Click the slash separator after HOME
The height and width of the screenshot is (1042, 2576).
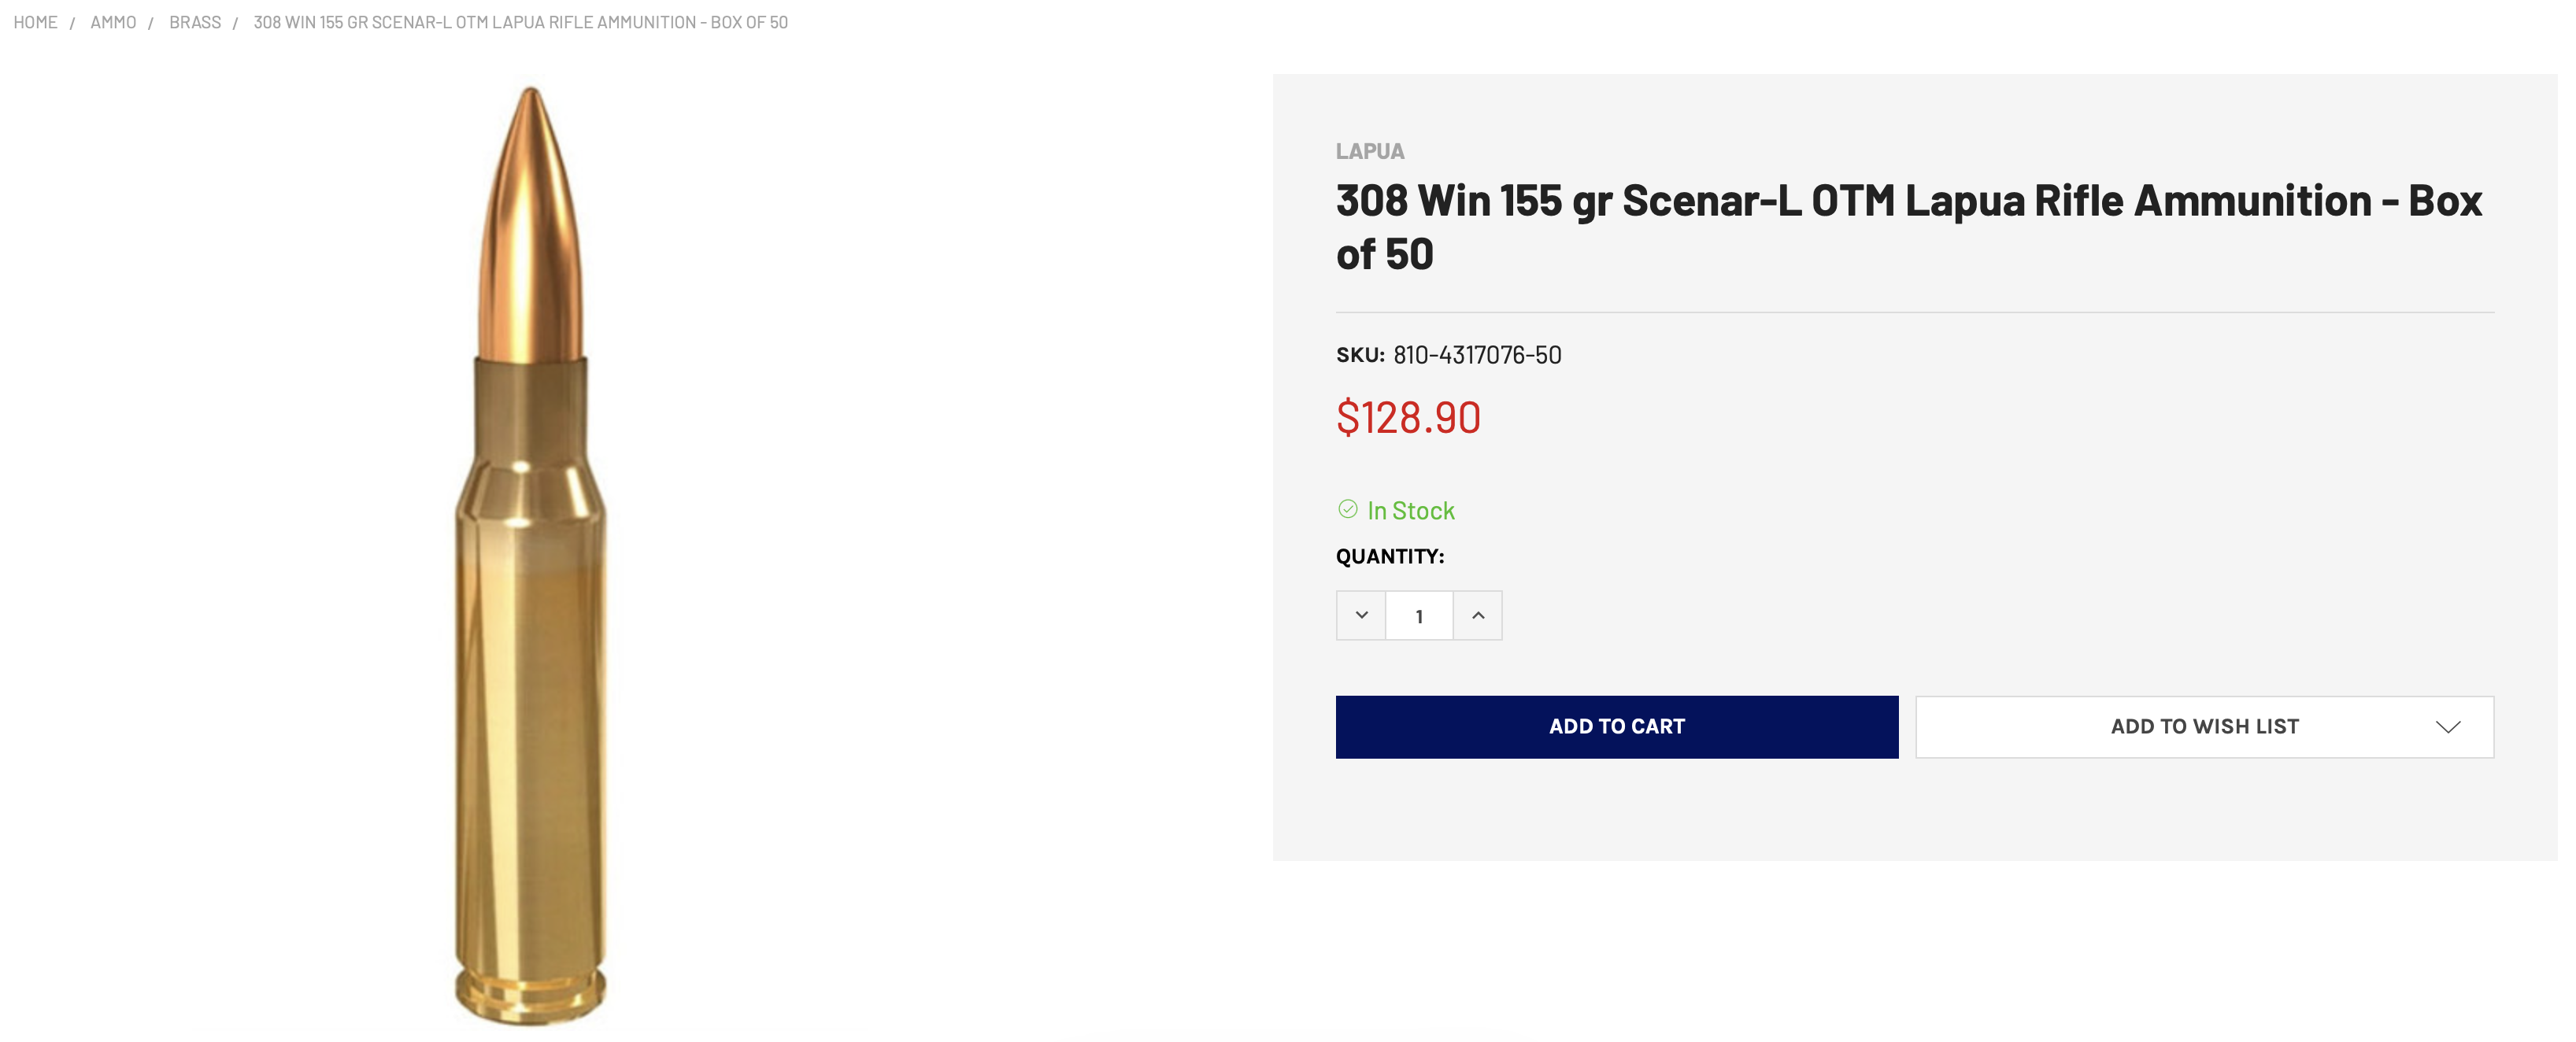[72, 23]
